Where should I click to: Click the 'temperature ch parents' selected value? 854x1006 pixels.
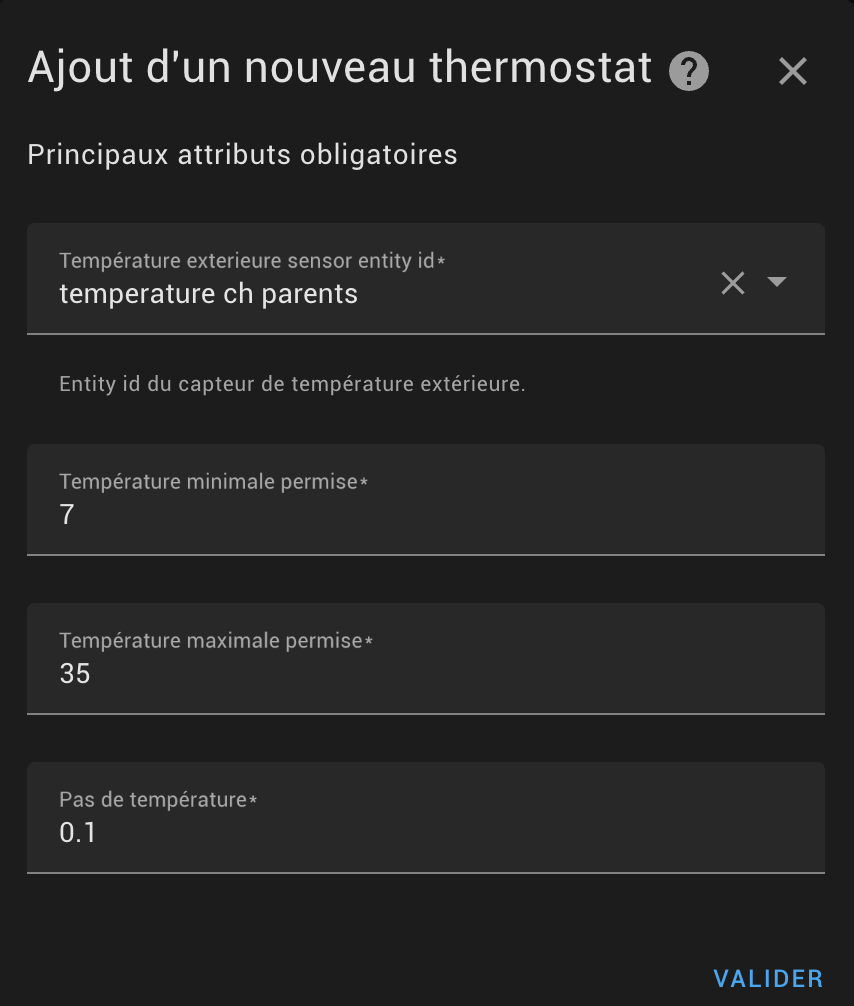pyautogui.click(x=209, y=294)
